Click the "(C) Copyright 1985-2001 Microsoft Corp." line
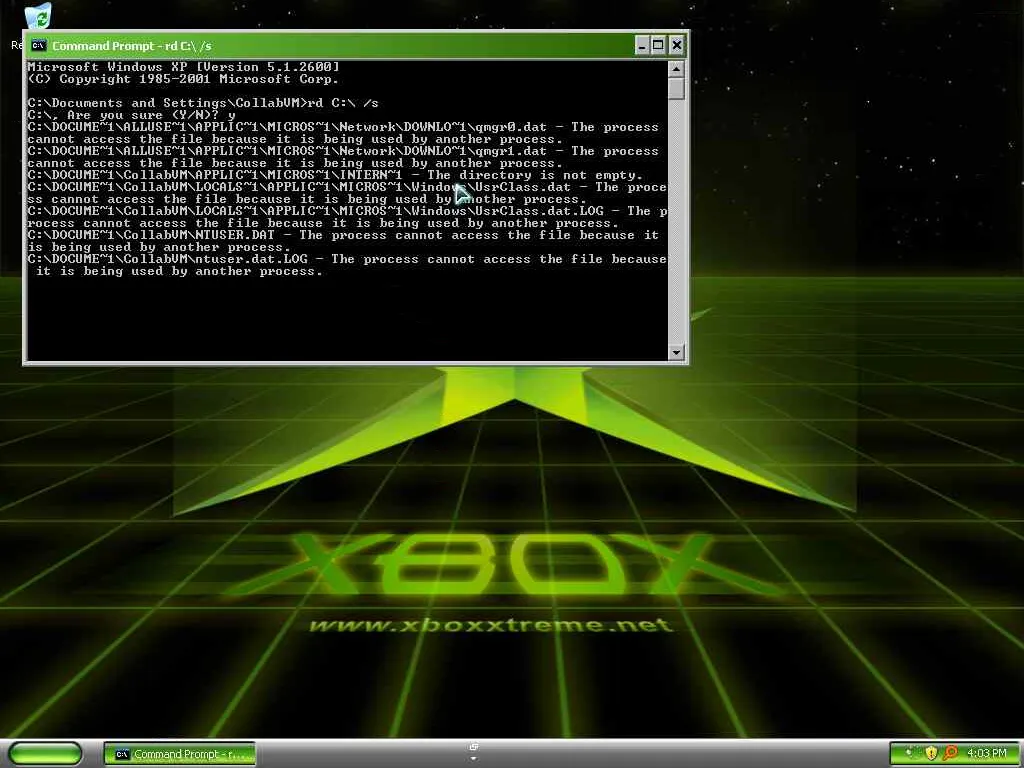Viewport: 1024px width, 768px height. (x=184, y=79)
